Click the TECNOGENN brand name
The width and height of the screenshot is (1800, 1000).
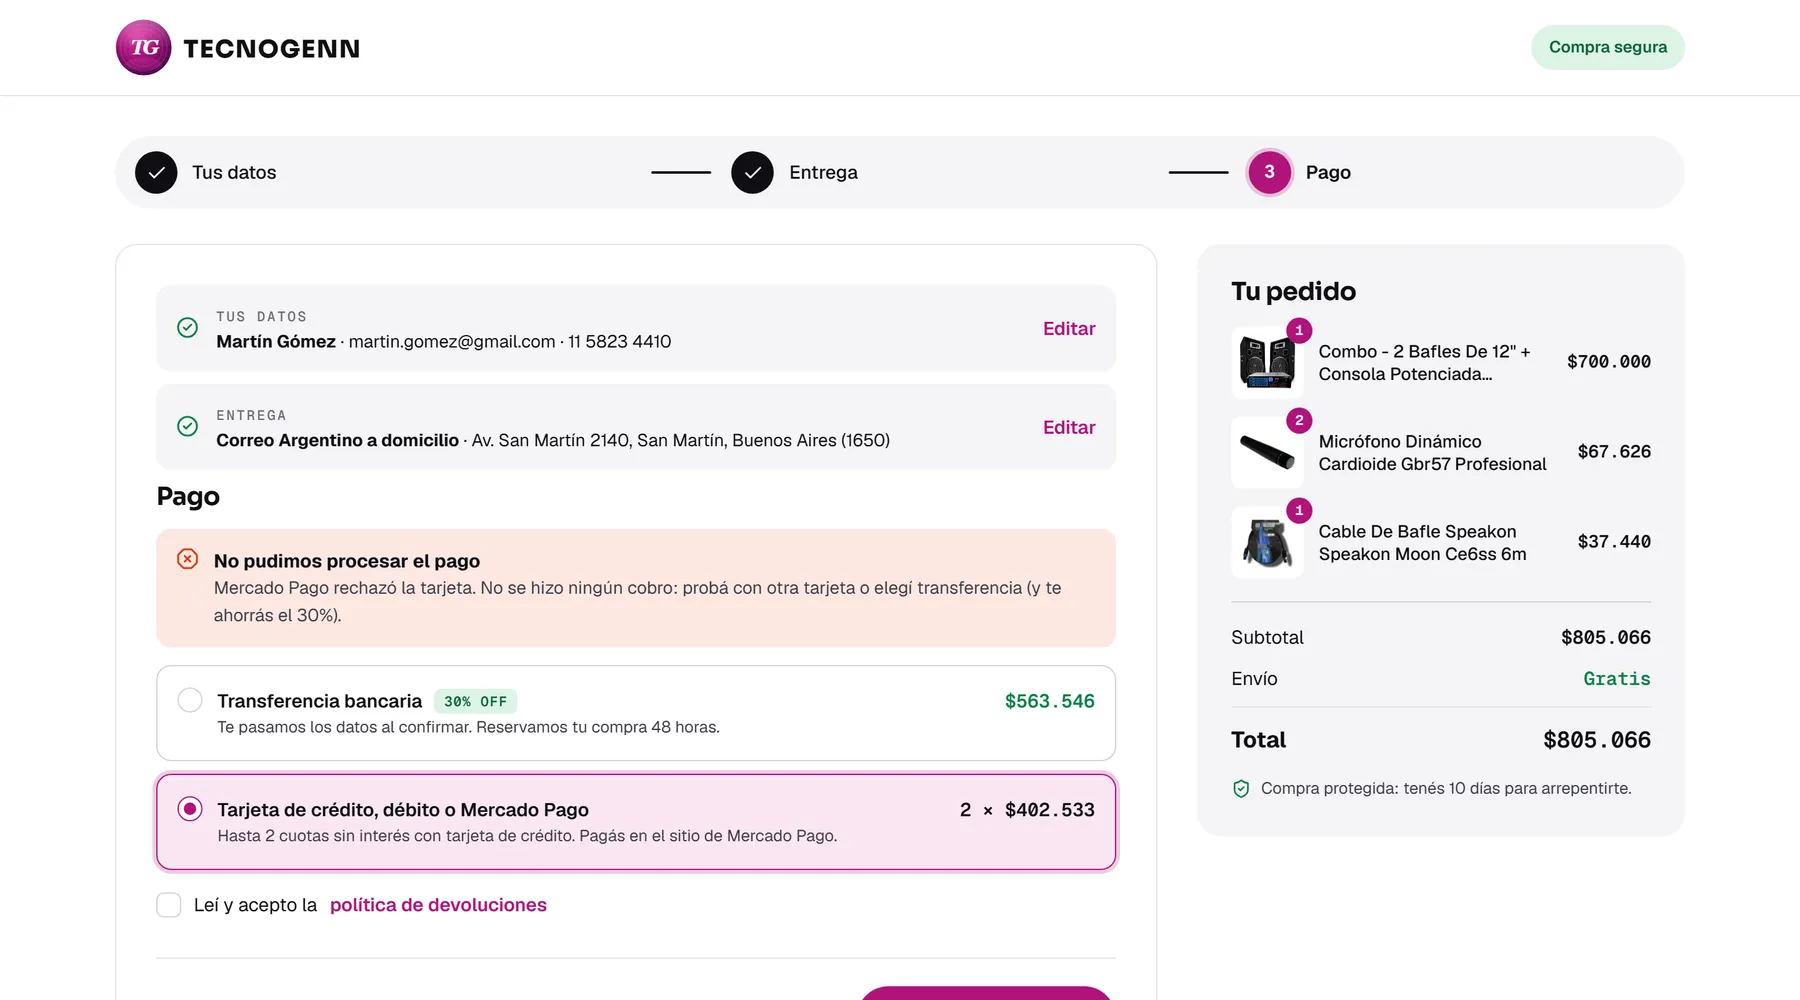click(271, 48)
